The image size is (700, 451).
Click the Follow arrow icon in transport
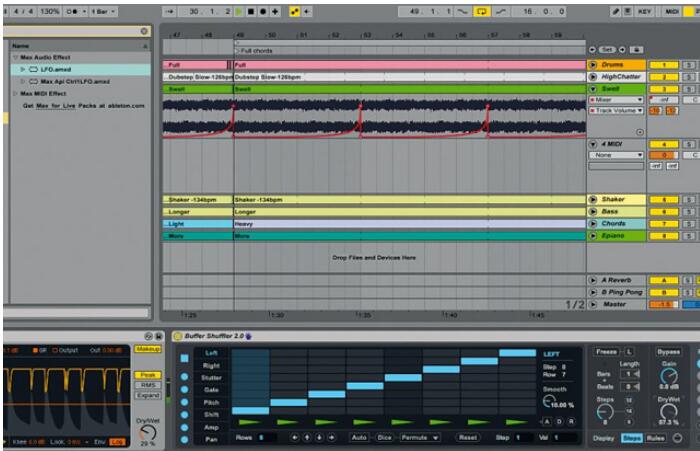[170, 12]
